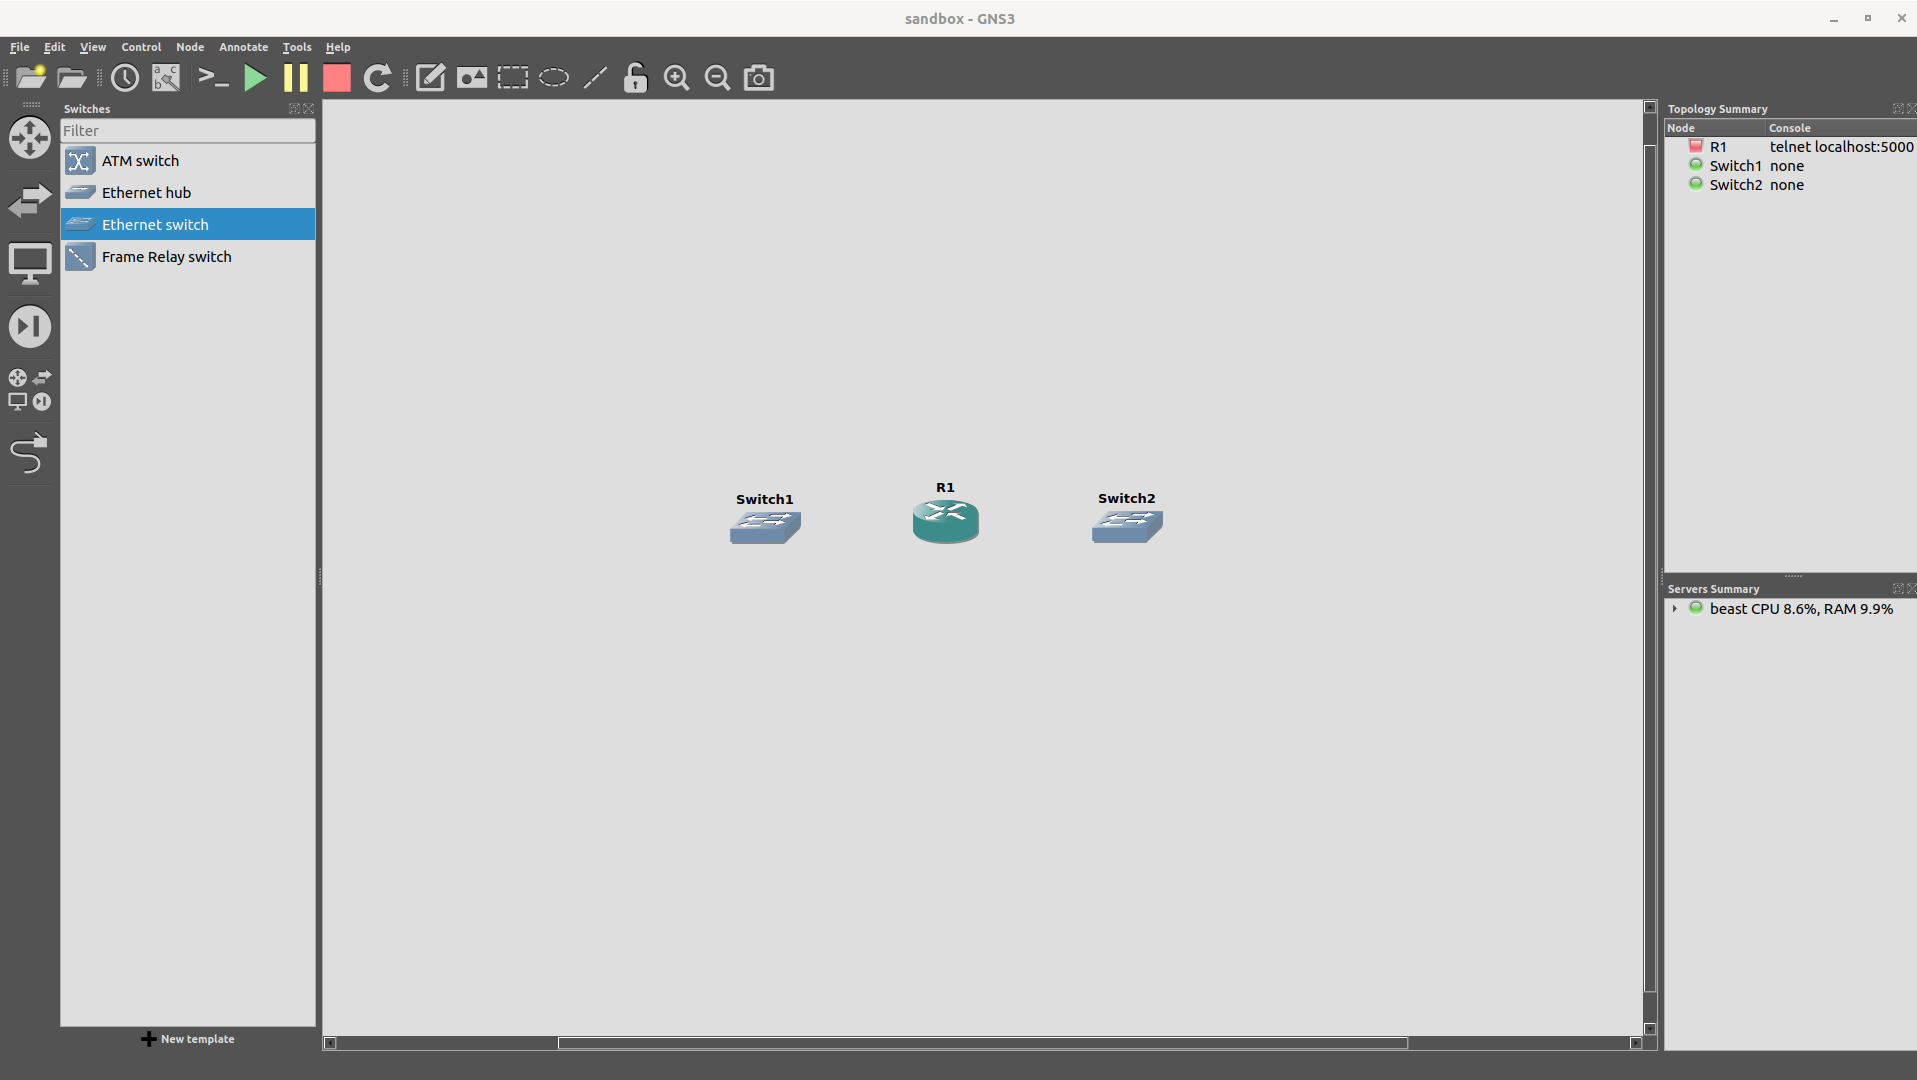
Task: Open console to all devices
Action: coord(213,78)
